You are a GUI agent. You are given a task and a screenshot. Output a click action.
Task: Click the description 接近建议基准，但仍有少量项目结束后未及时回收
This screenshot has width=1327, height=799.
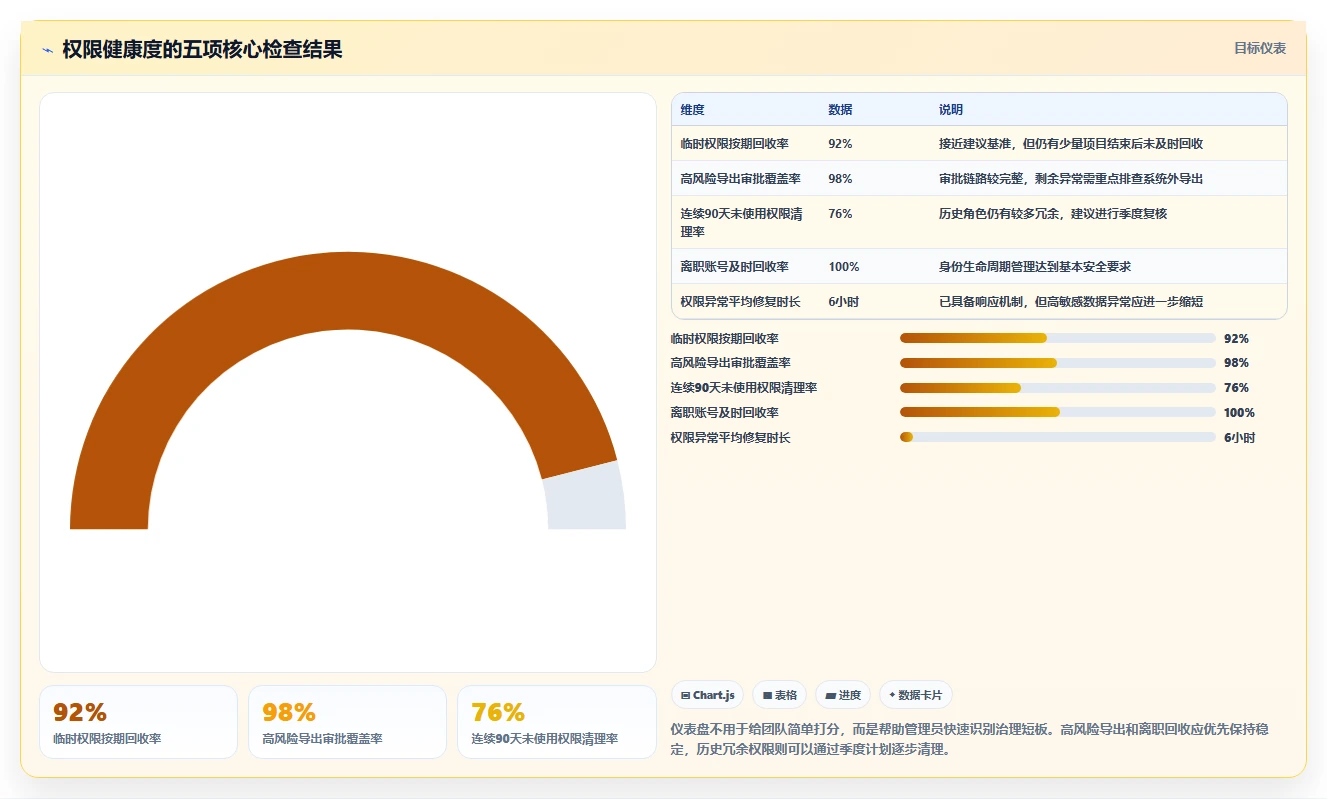(1070, 144)
